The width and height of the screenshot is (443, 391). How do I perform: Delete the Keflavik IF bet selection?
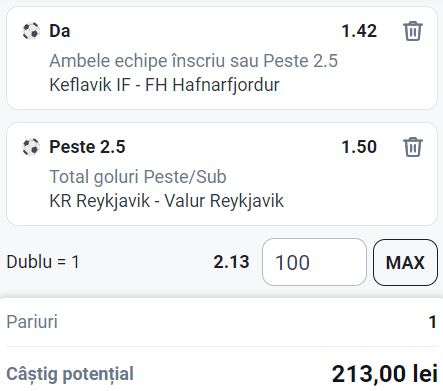(413, 31)
